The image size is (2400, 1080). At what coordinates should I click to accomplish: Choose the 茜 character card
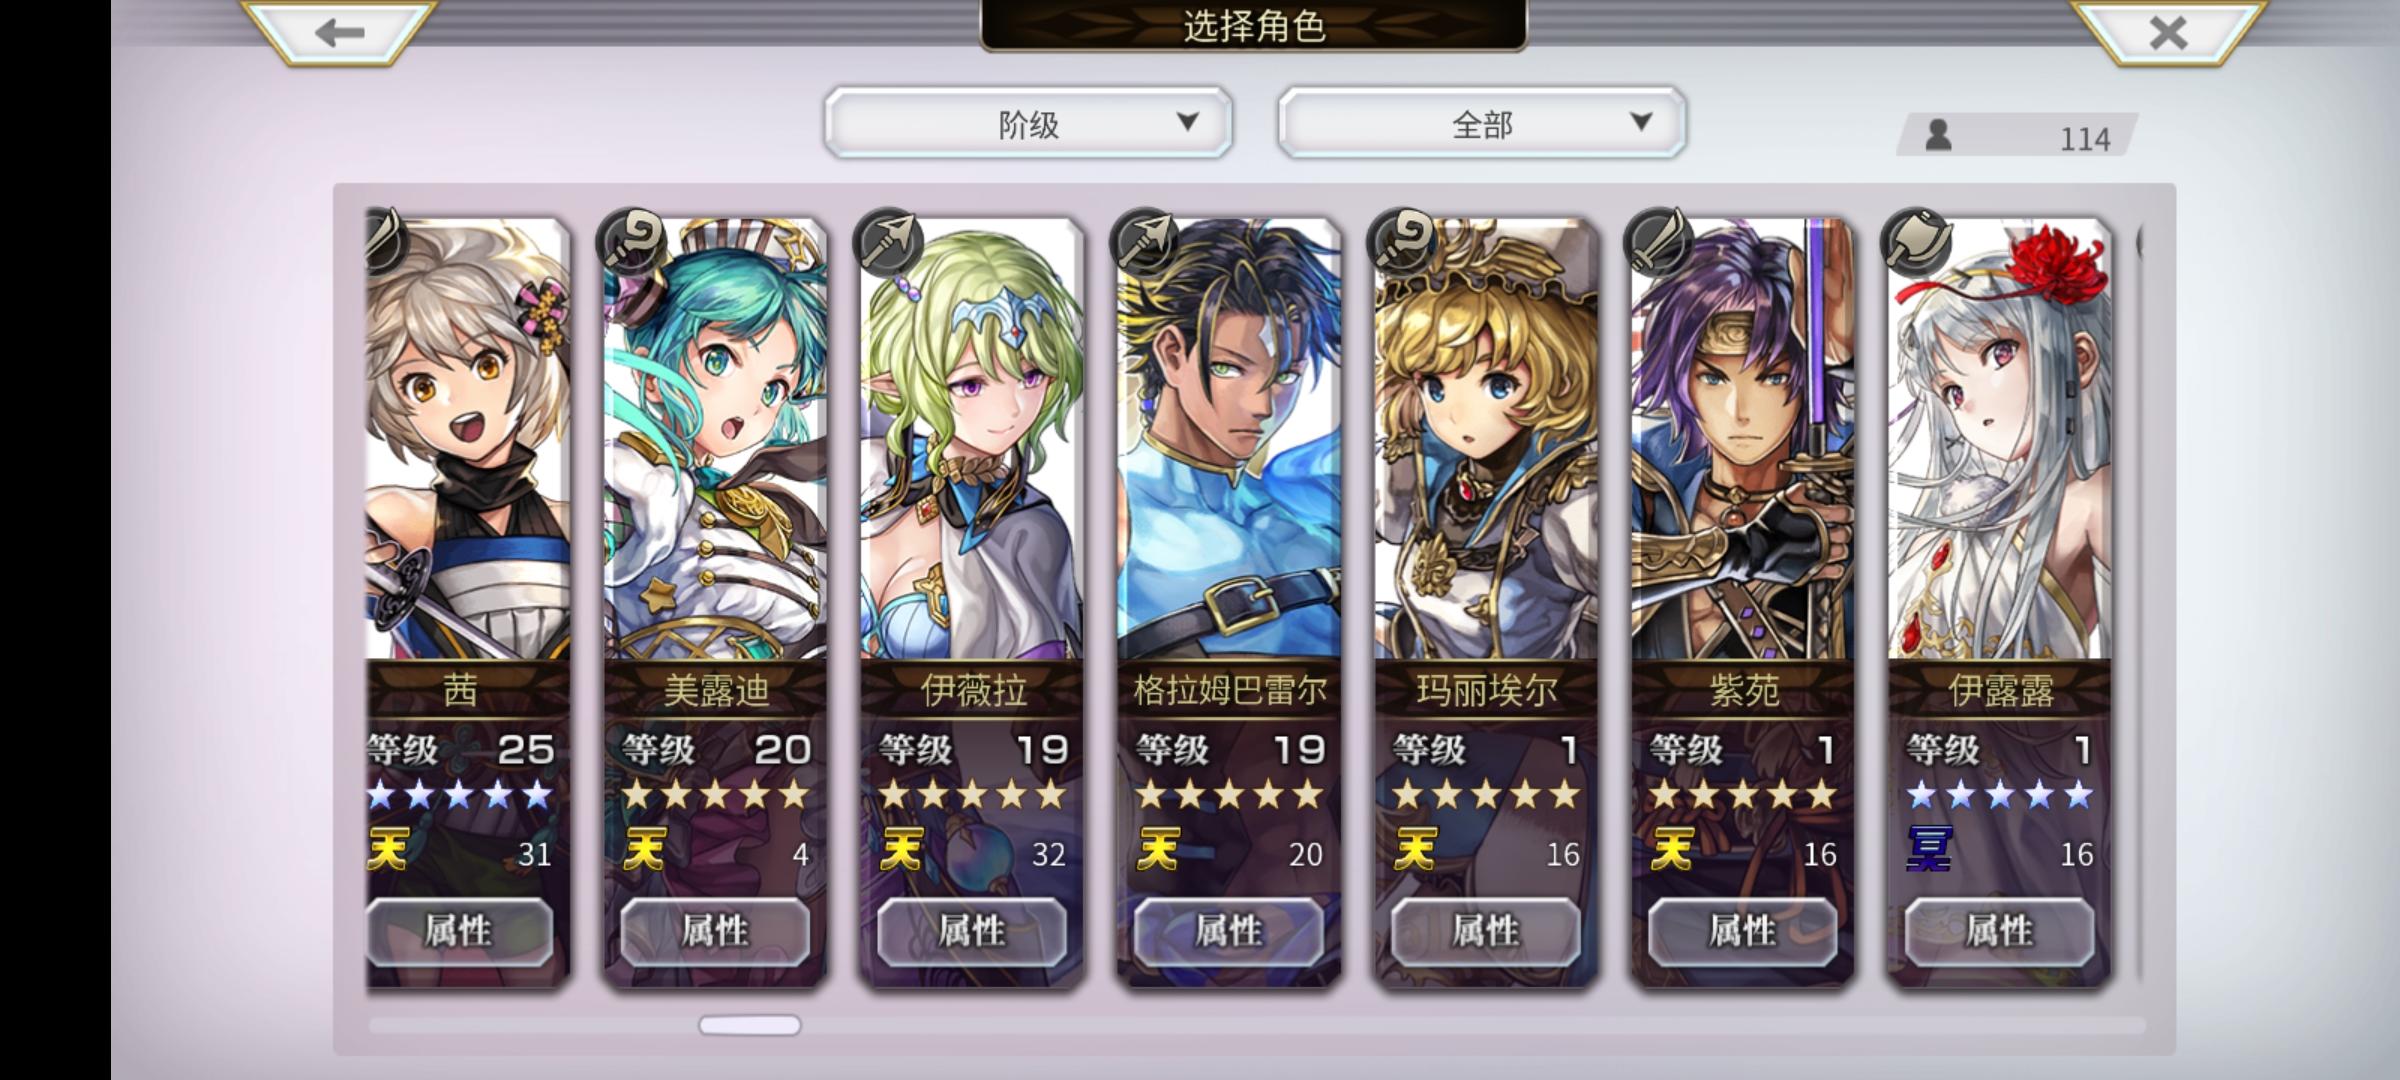click(468, 600)
